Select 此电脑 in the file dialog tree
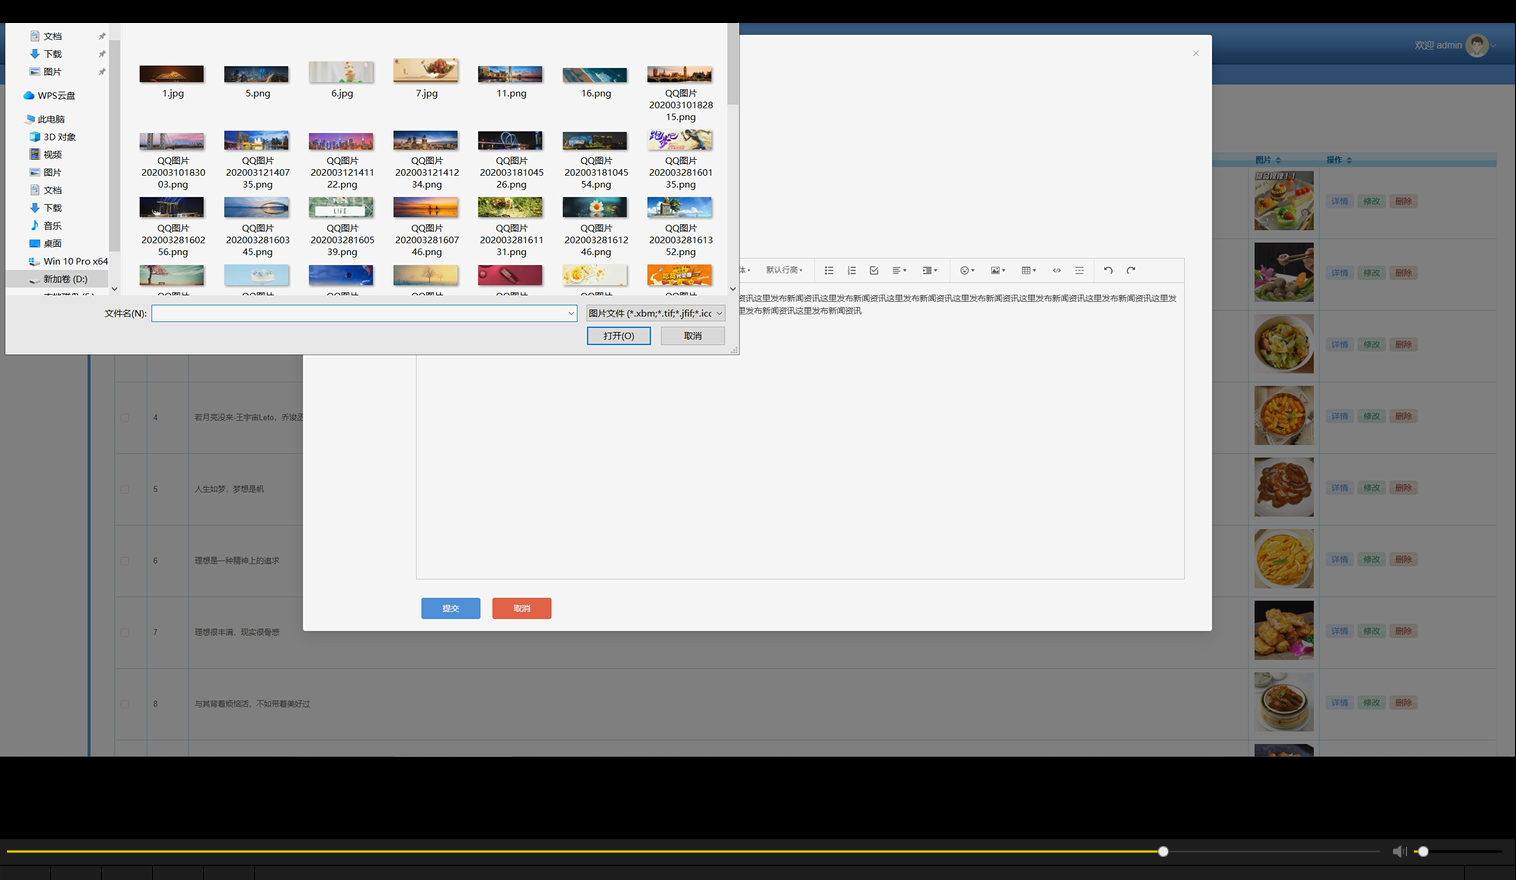 click(x=51, y=119)
